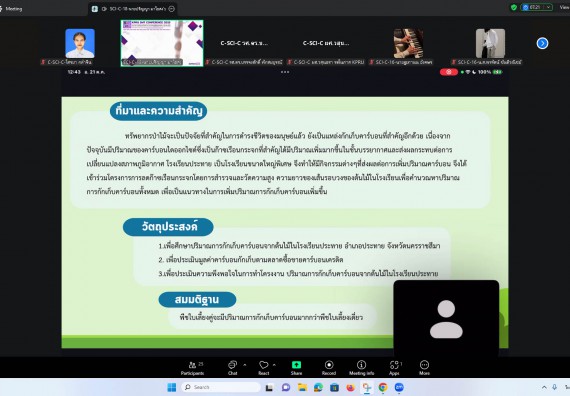
Task: Click the taskbar Search box
Action: 221,387
